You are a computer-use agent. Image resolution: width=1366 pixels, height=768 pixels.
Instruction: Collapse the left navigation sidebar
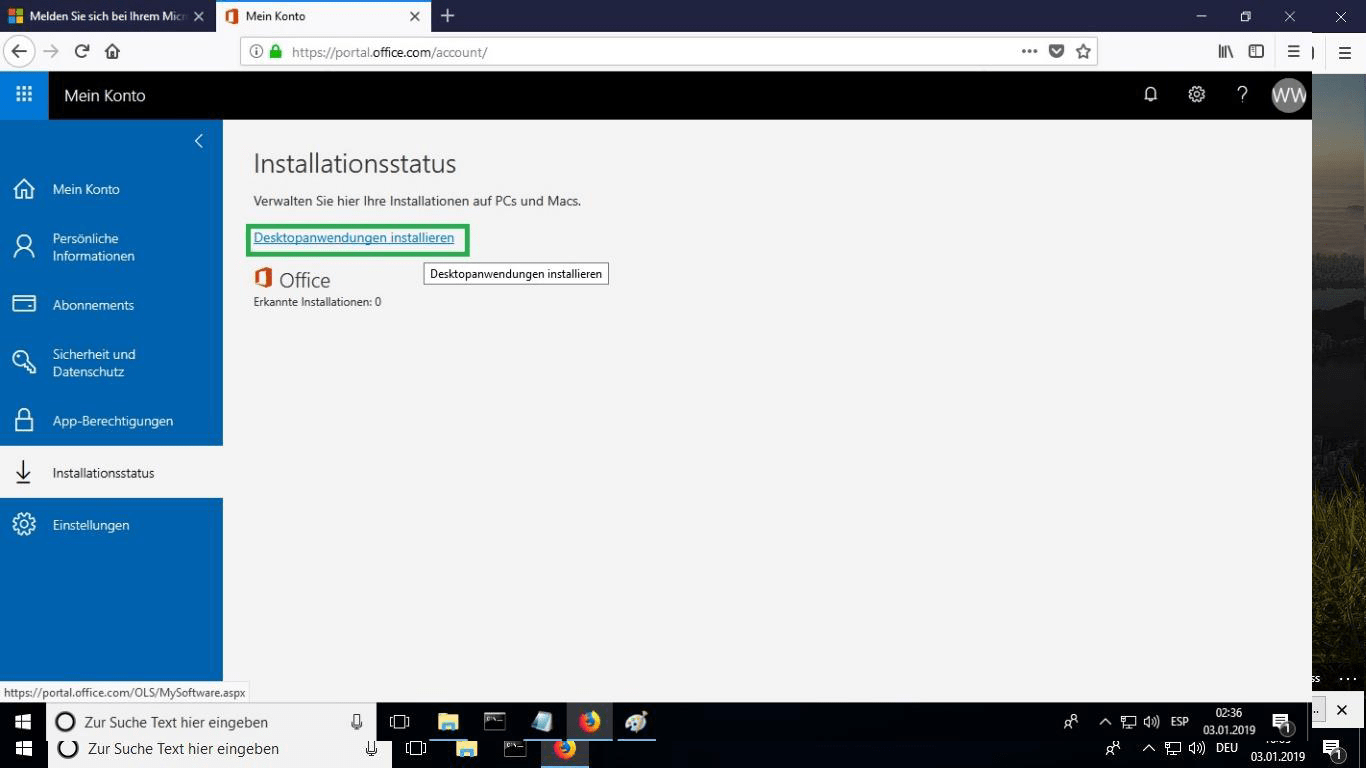point(198,141)
